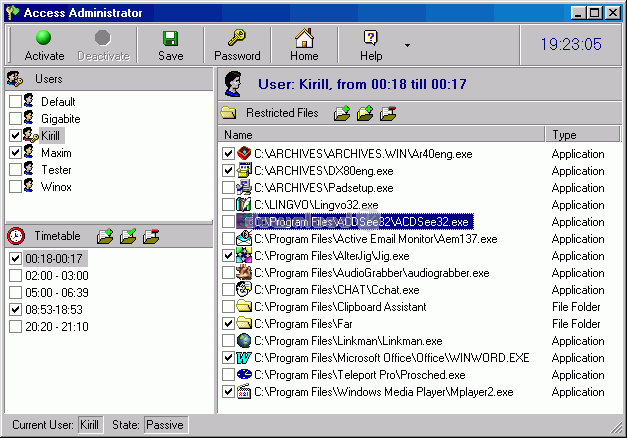Toggle the 08:53-18:53 timetable checkbox
The width and height of the screenshot is (627, 438).
15,310
